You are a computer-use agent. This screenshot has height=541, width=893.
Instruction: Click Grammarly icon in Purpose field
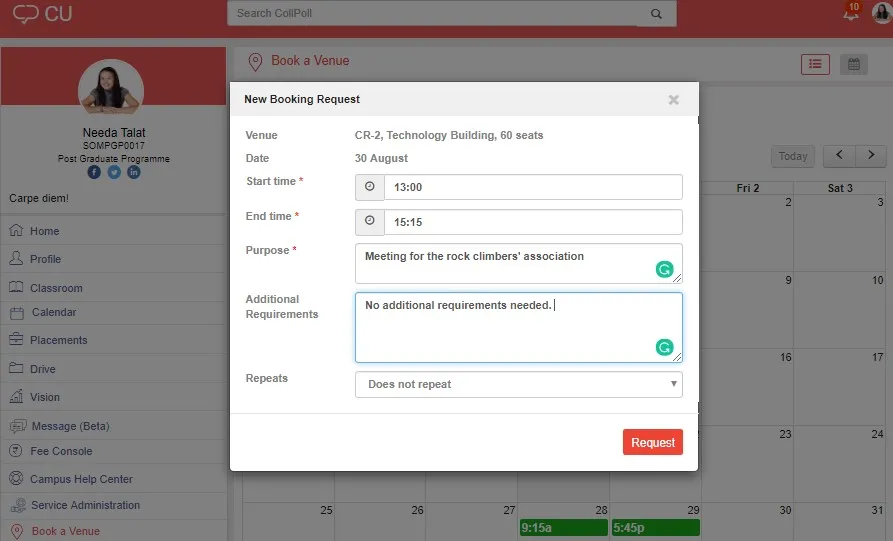point(664,269)
